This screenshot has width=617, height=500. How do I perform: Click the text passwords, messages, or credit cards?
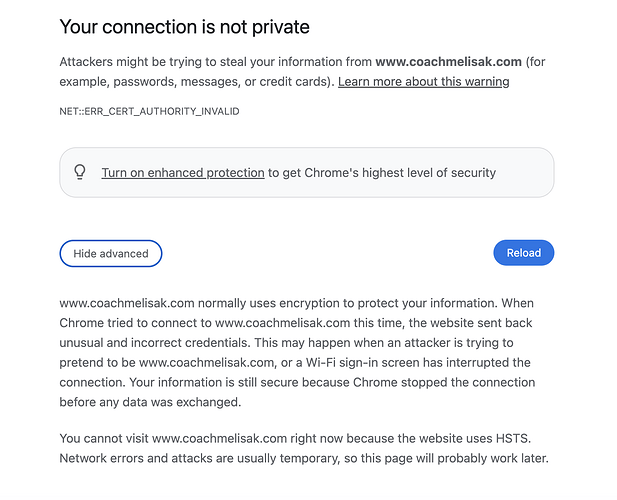tap(221, 81)
